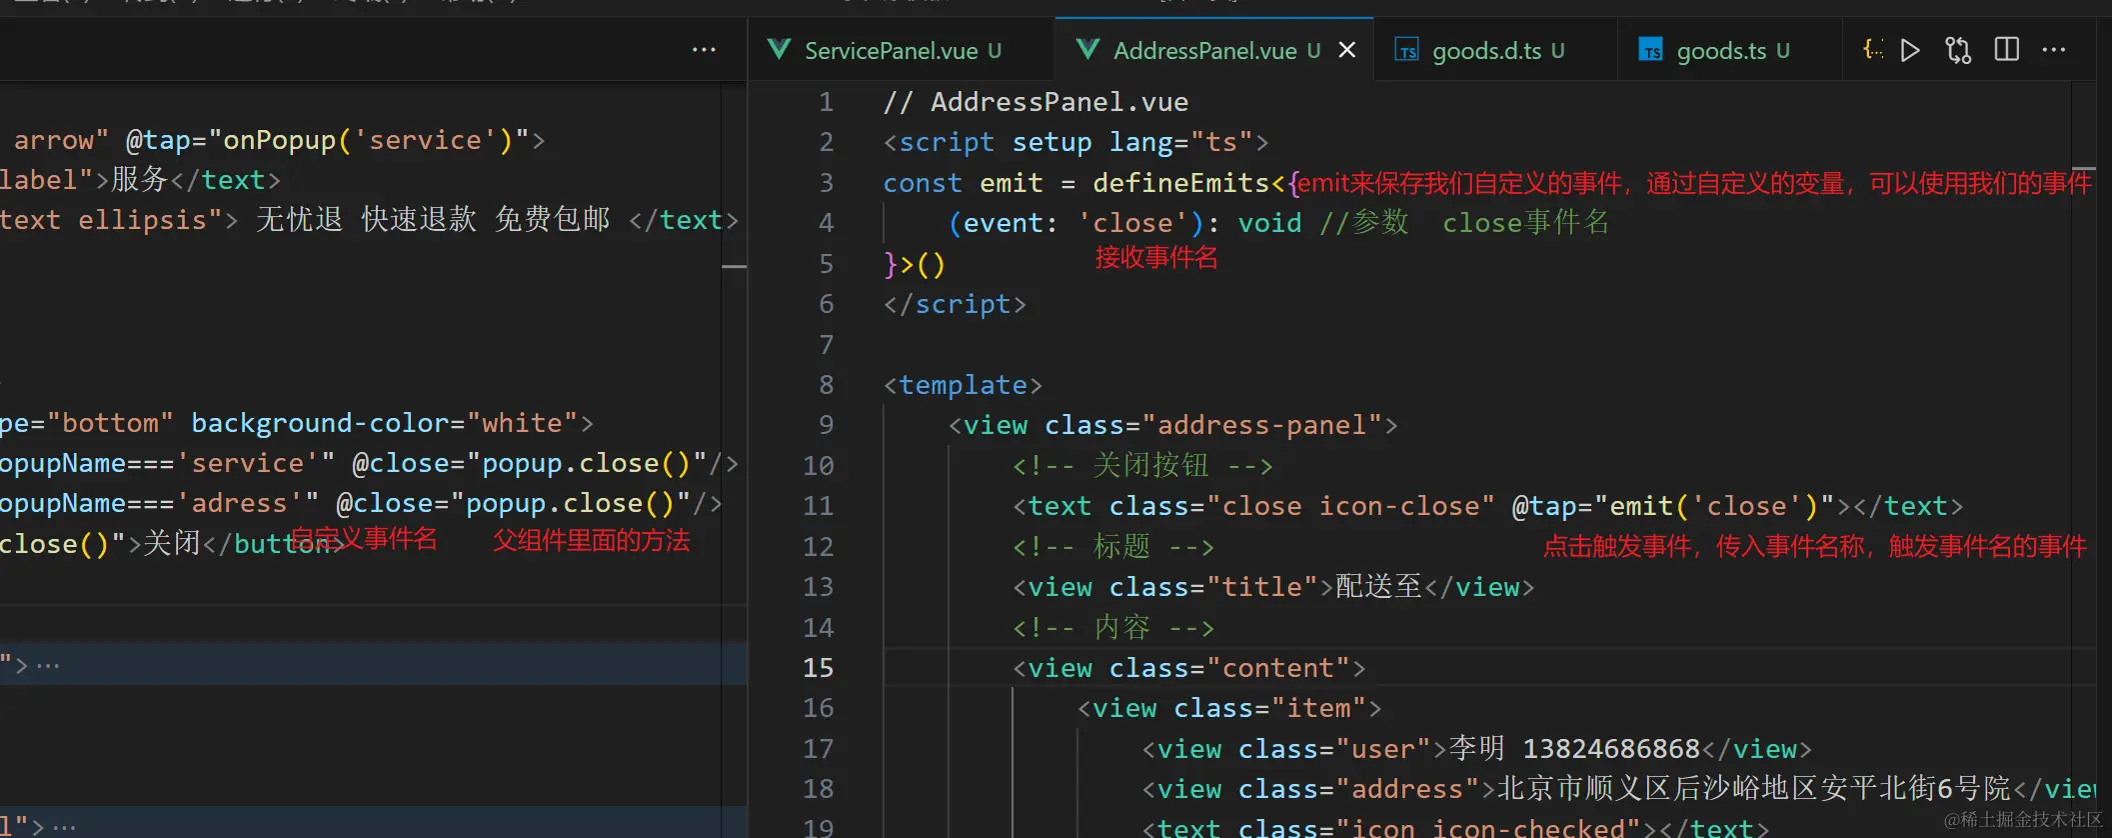Click the Vue icon on ServicePanel.vue tab
This screenshot has height=838, width=2112.
(x=779, y=49)
